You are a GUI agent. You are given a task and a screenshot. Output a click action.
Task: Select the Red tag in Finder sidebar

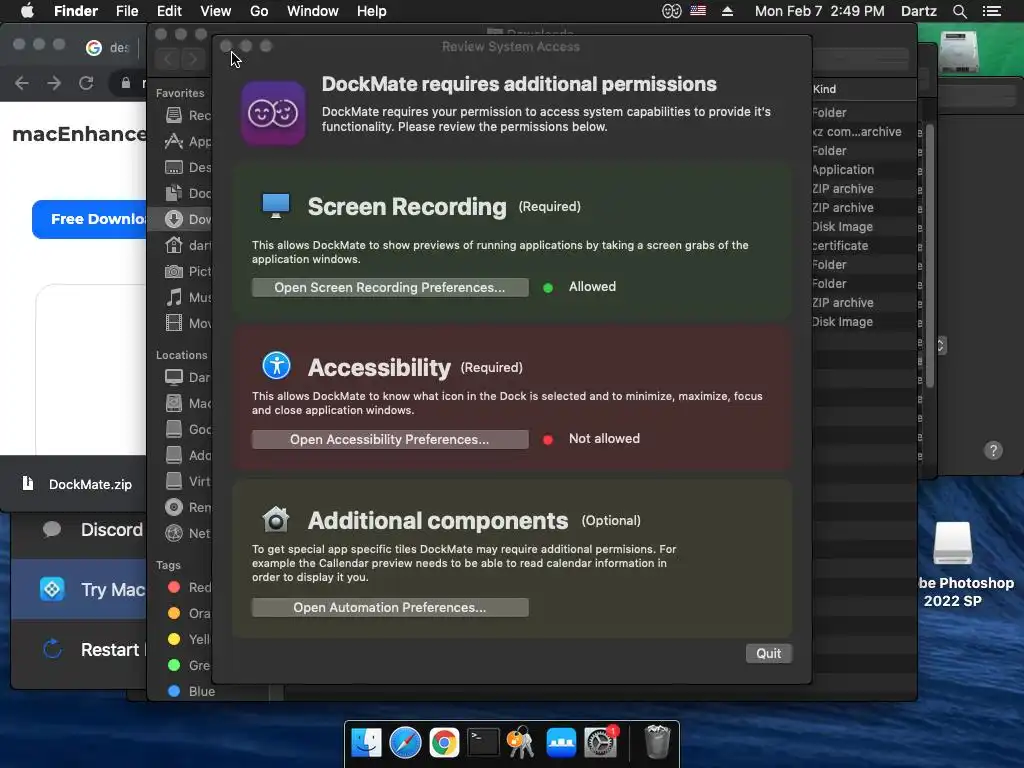[188, 587]
